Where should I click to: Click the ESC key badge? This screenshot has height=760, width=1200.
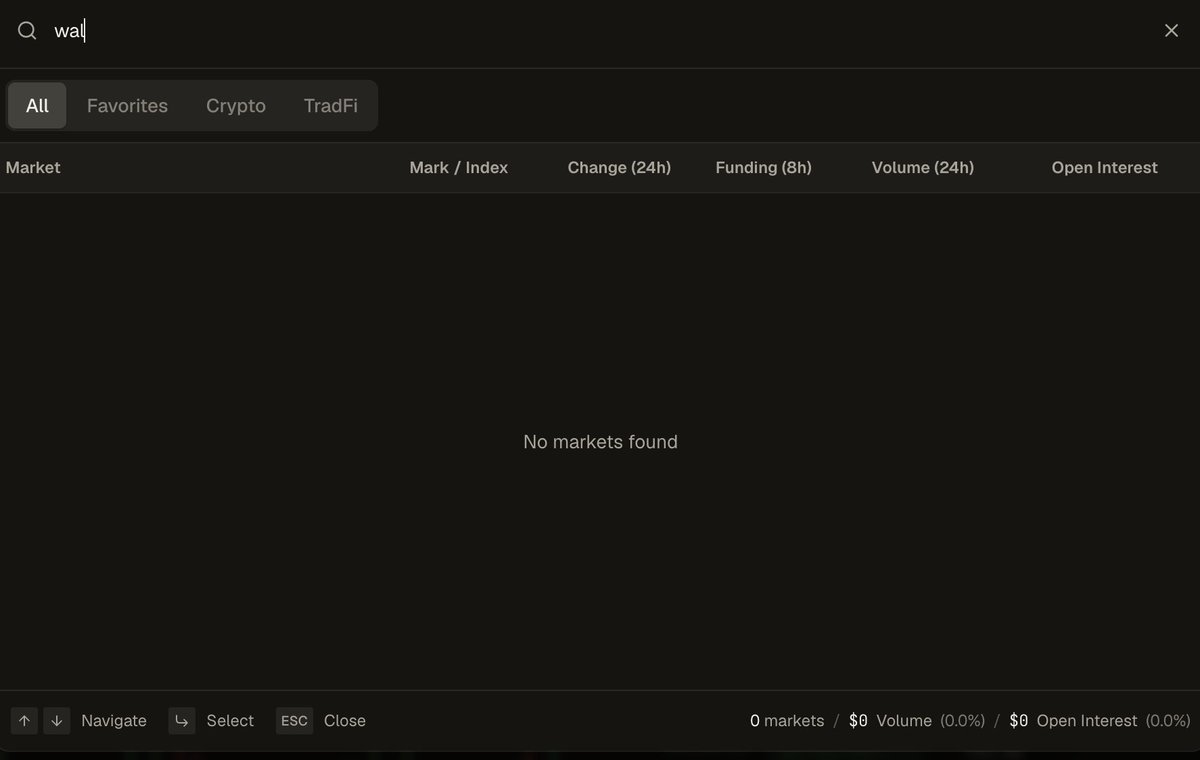[294, 721]
